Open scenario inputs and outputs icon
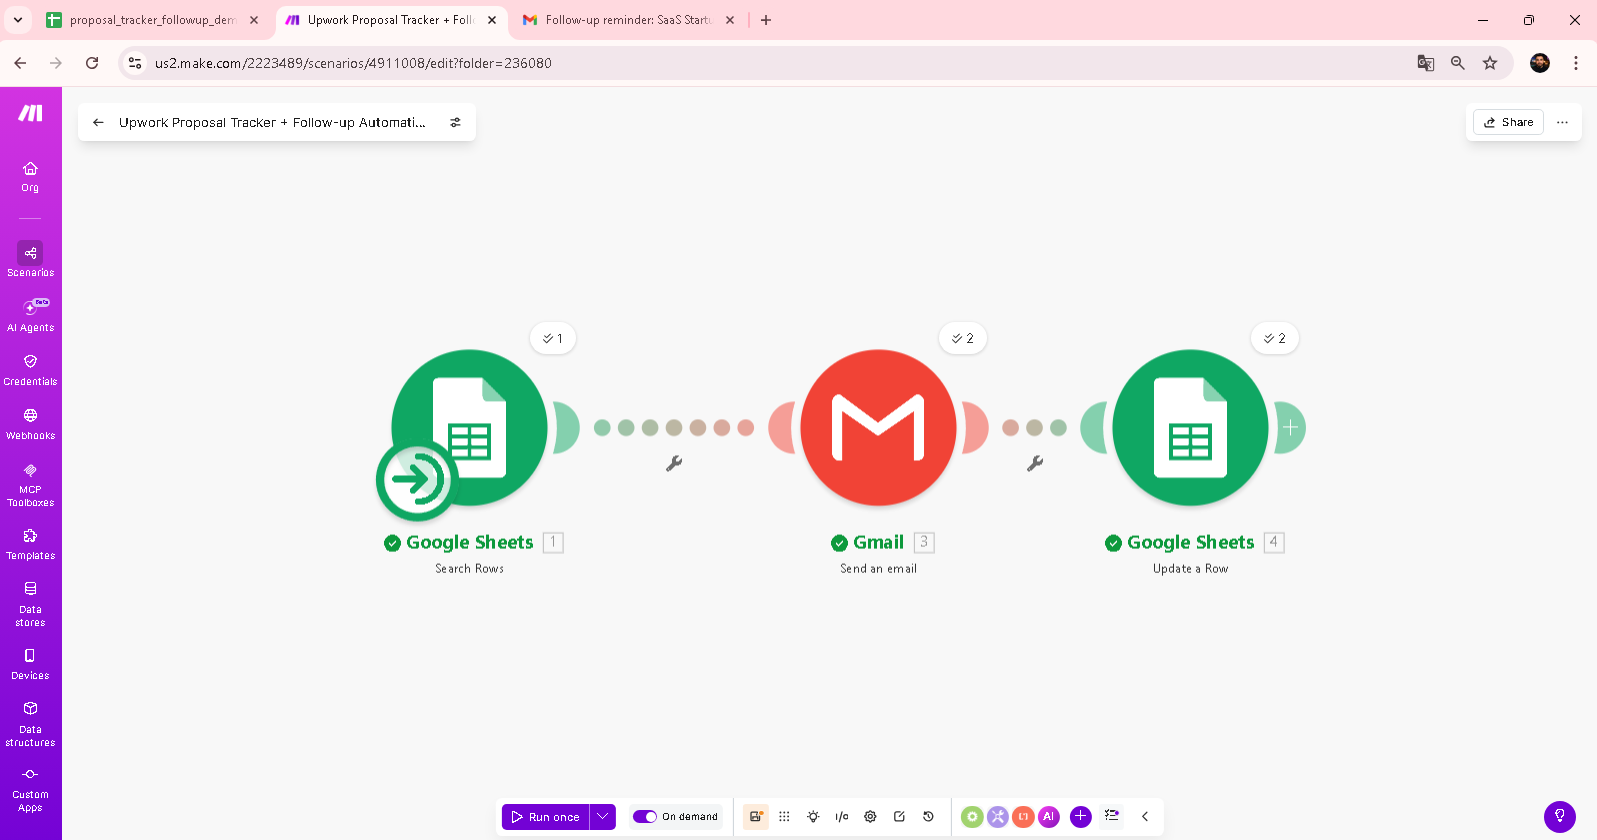1597x840 pixels. click(842, 816)
